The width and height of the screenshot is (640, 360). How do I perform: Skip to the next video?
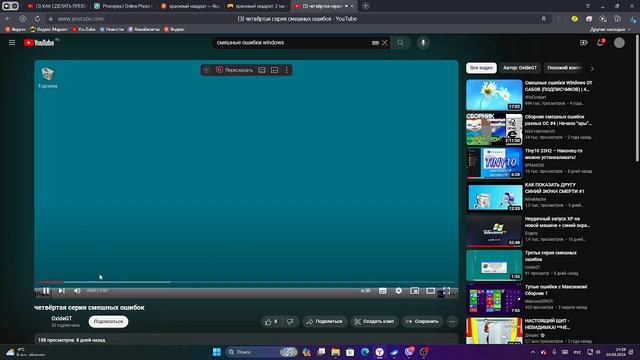tap(61, 291)
